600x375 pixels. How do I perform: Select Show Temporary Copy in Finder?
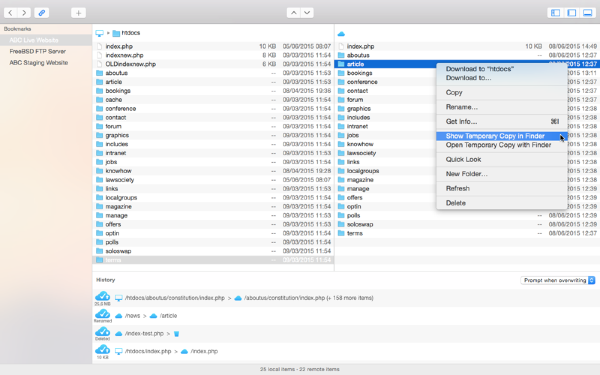502,136
